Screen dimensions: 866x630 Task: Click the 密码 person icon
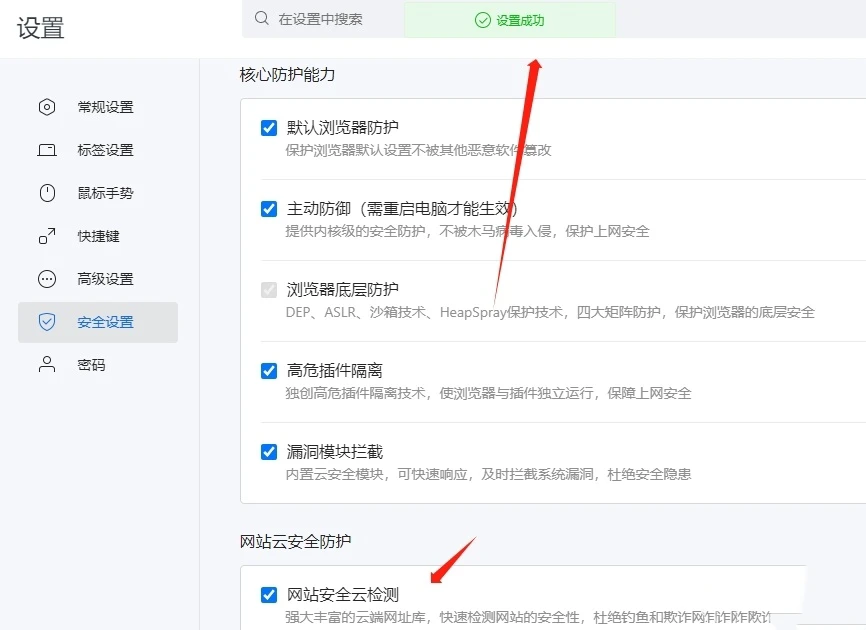point(47,364)
